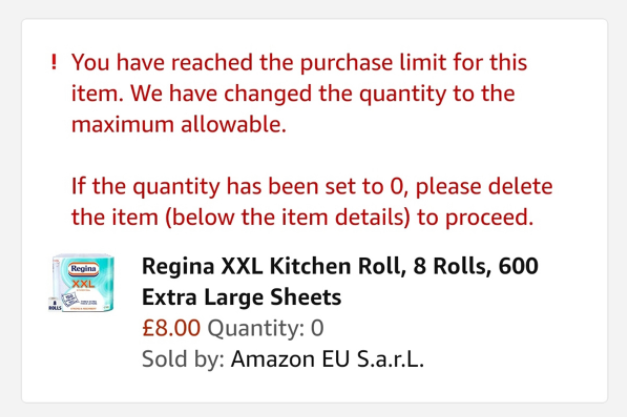Viewport: 627px width, 417px height.
Task: Click empty card space right of the seller name
Action: click(520, 360)
